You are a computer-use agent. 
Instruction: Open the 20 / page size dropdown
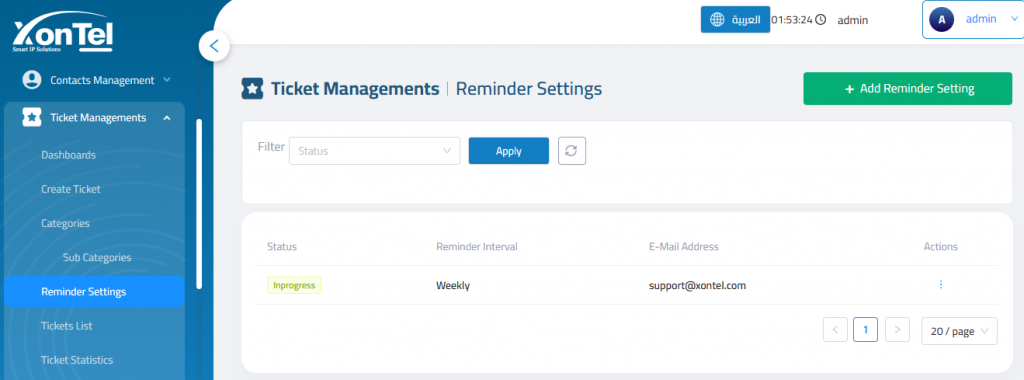point(959,331)
